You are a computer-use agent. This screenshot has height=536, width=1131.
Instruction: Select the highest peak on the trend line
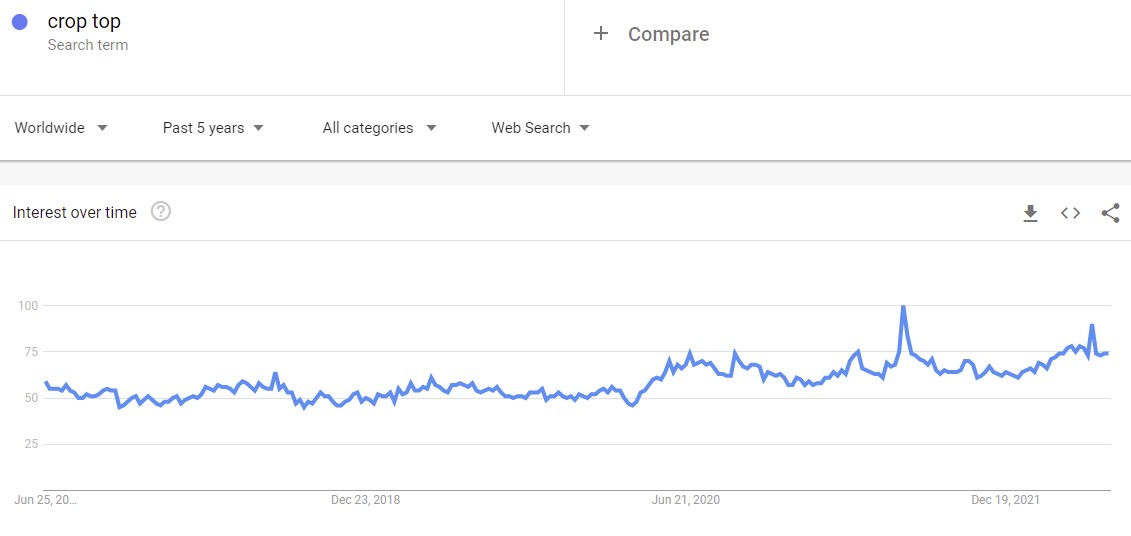tap(903, 307)
